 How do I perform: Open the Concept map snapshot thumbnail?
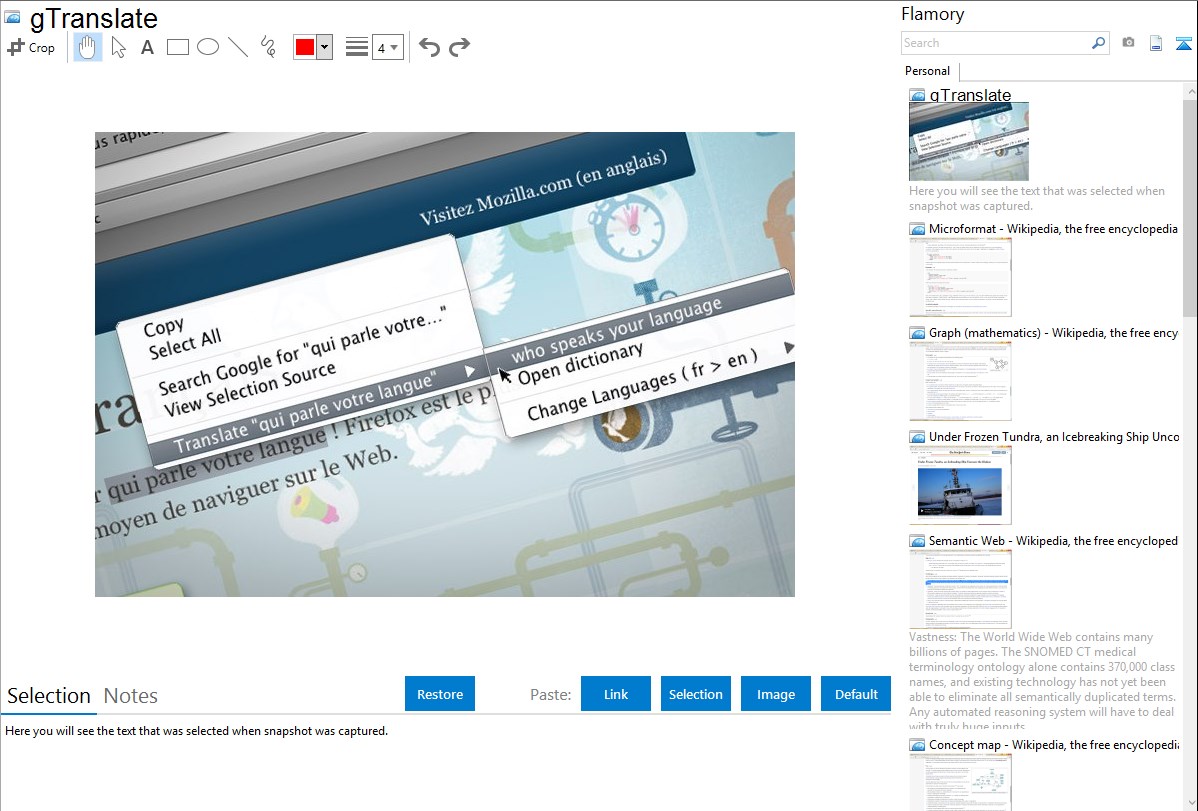(960, 782)
